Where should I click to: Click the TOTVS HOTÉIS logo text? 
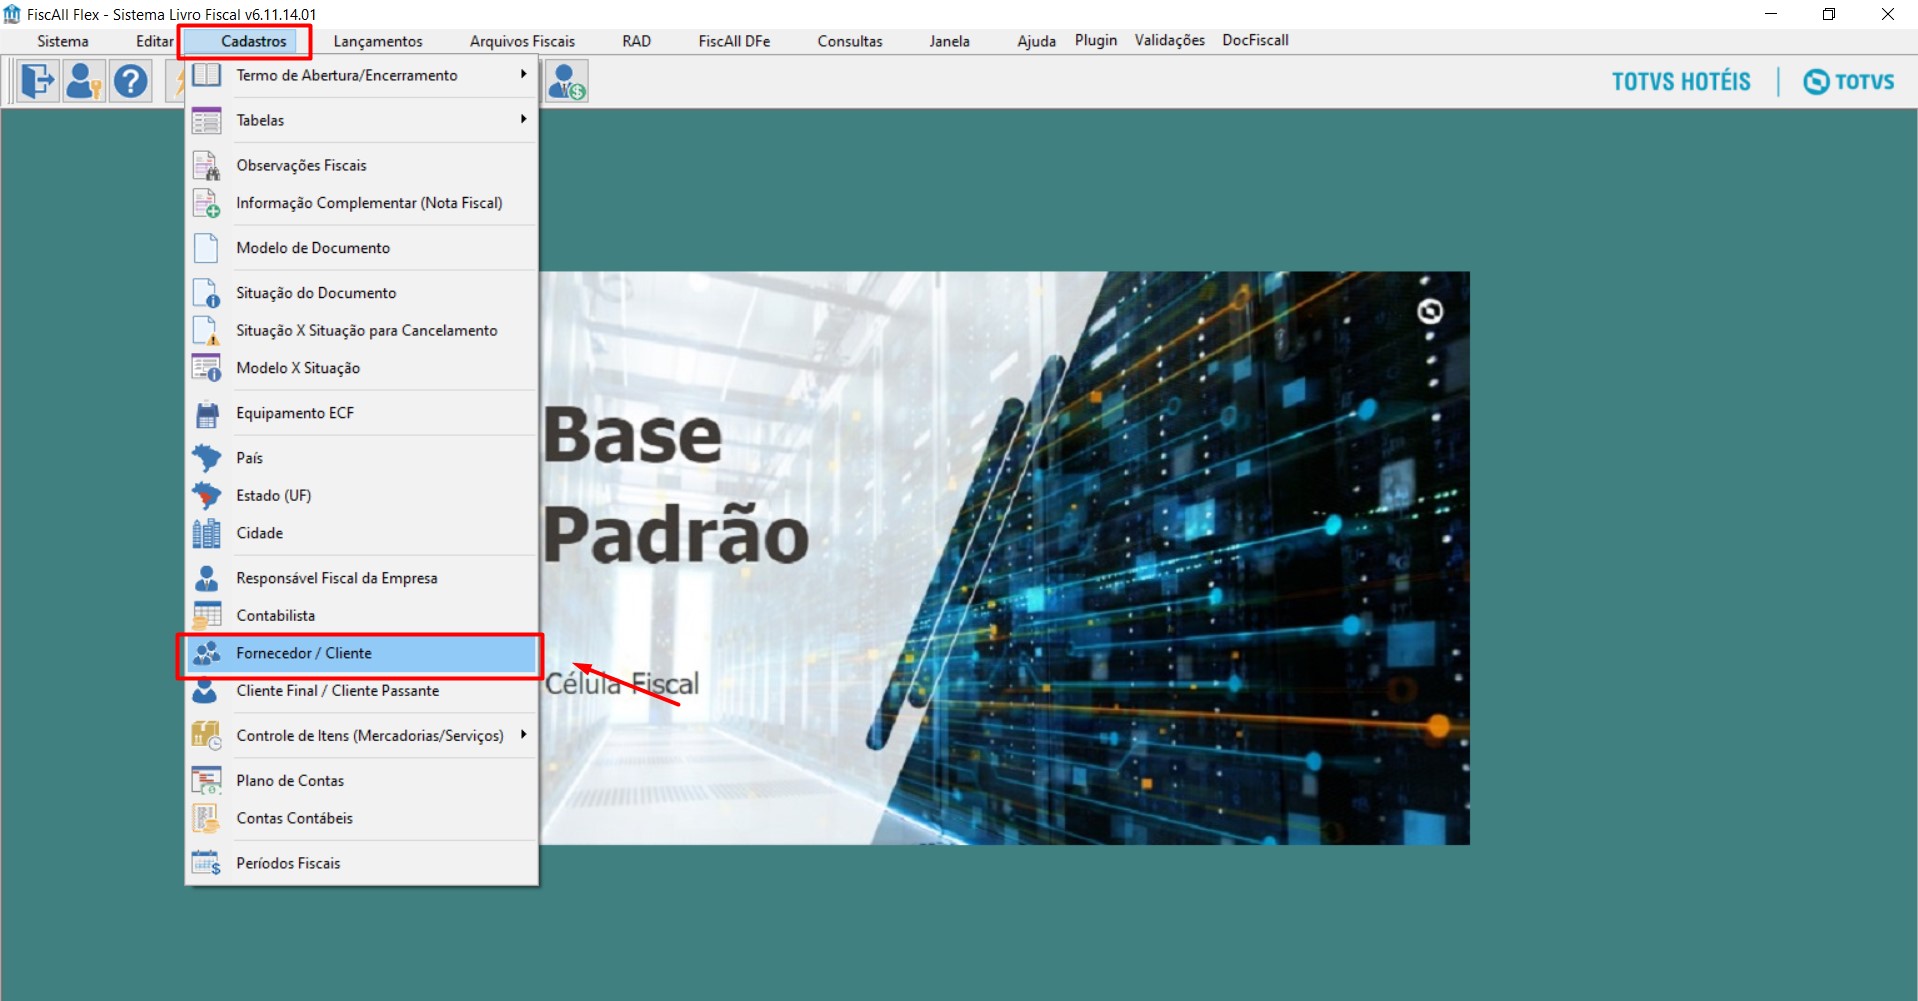tap(1681, 82)
